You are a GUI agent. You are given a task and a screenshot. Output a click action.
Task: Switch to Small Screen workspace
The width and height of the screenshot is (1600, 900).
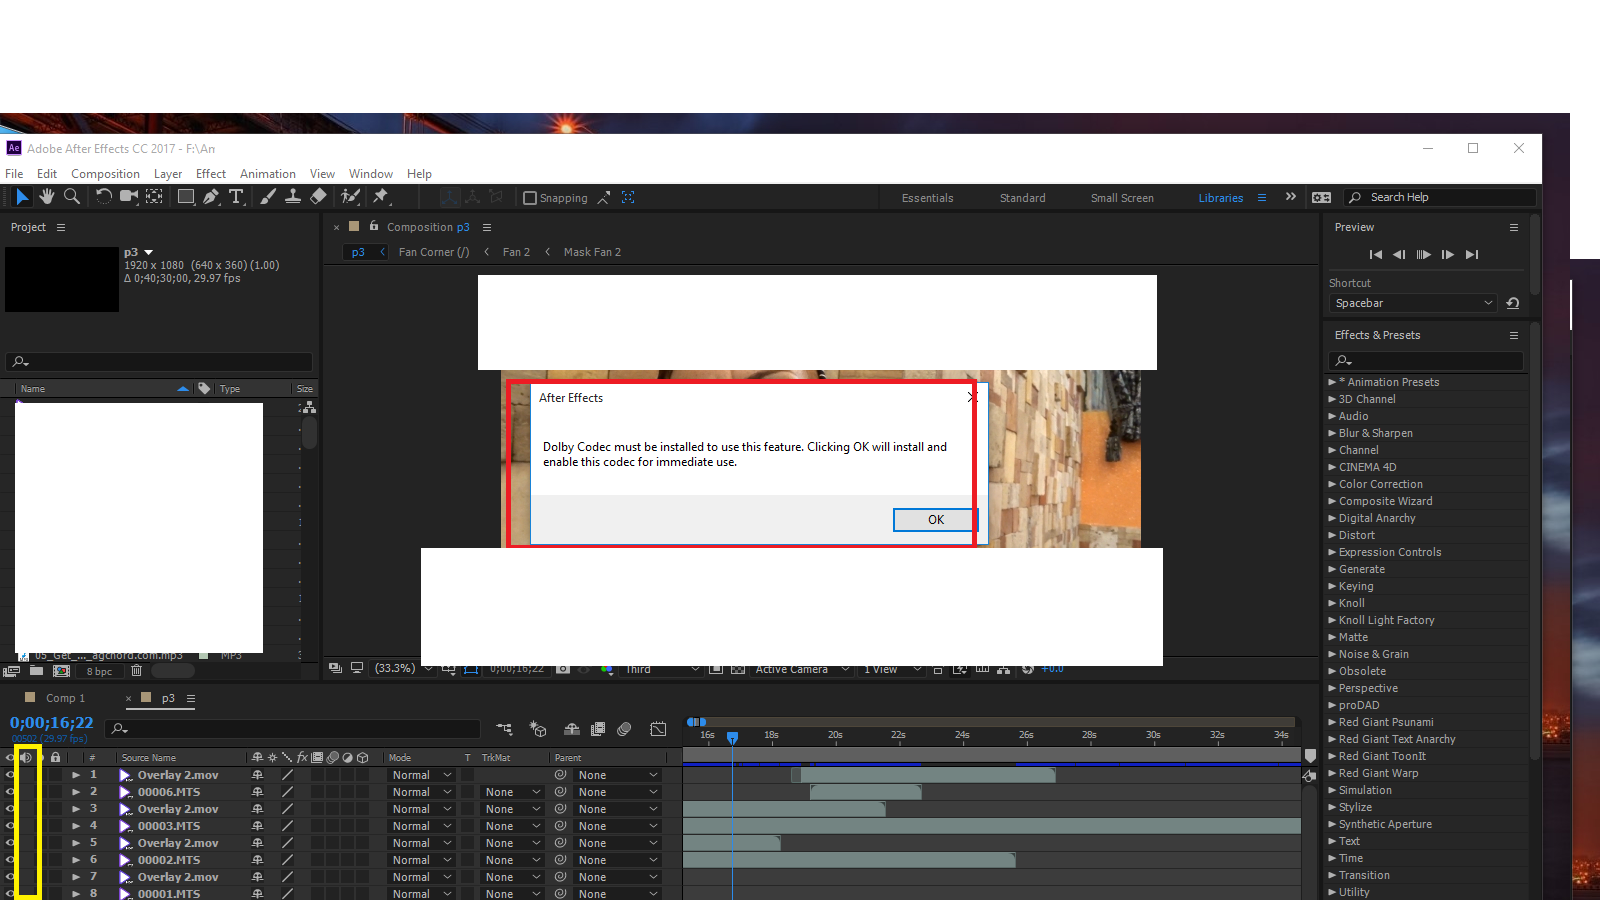click(x=1122, y=198)
